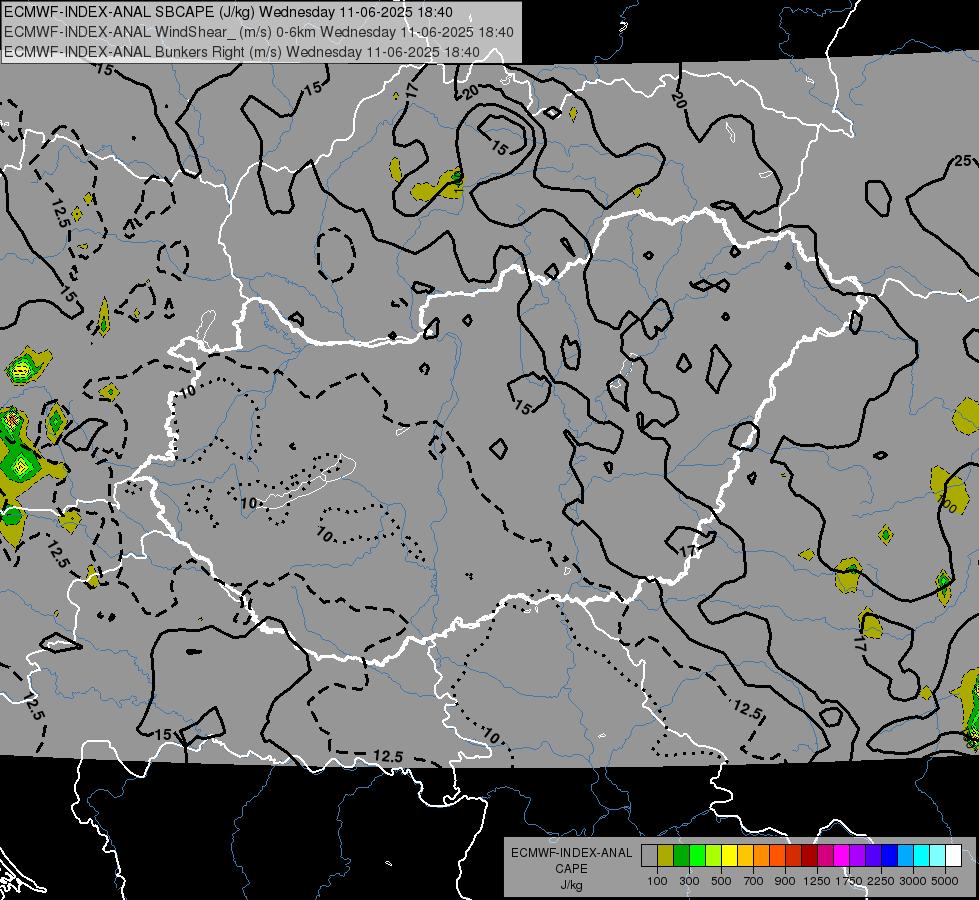Click the legend label 900
The height and width of the screenshot is (900, 979).
[x=785, y=881]
